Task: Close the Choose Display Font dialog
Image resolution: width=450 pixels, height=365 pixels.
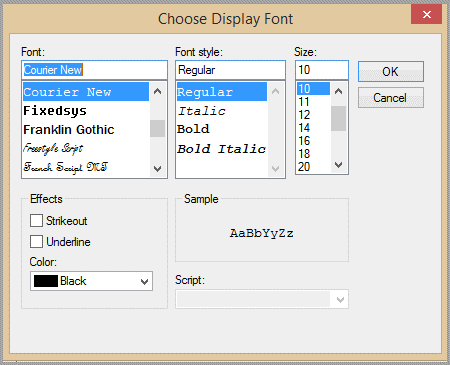Action: click(426, 14)
